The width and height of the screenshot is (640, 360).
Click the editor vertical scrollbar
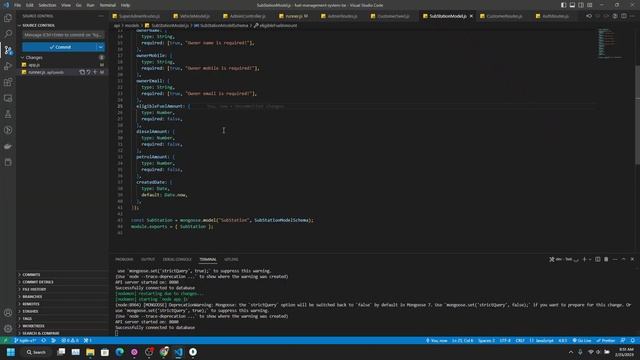[638, 114]
